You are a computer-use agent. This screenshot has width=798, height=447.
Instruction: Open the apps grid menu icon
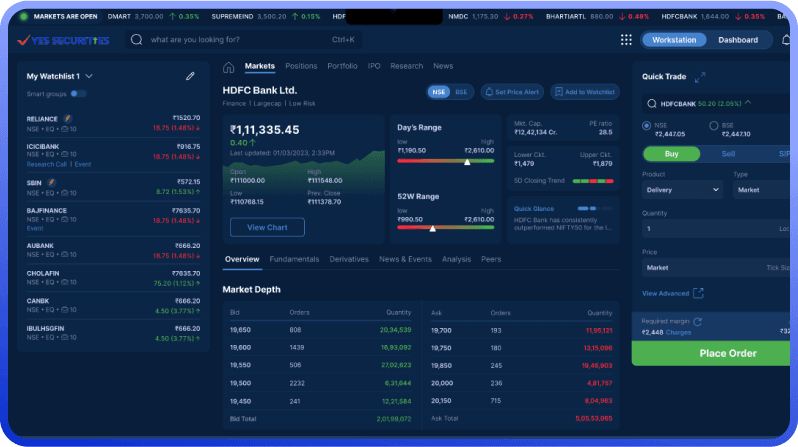tap(626, 40)
